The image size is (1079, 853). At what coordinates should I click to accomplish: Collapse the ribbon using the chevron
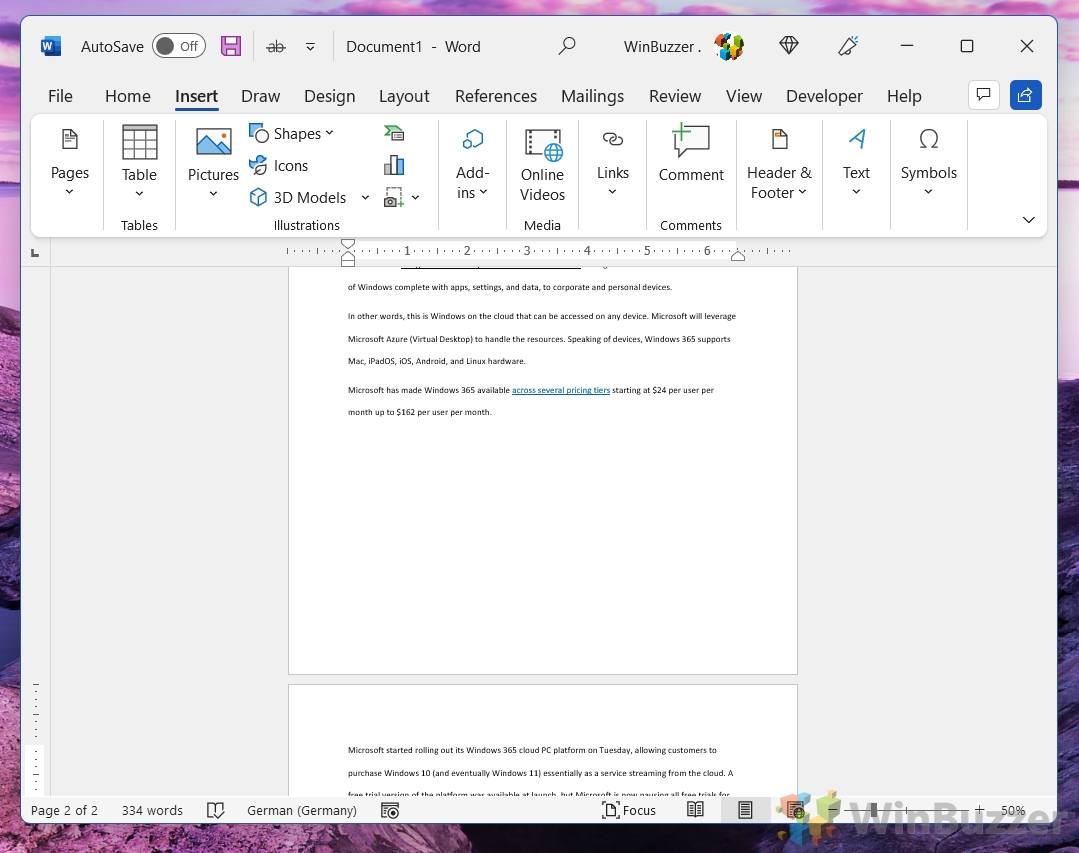click(1028, 220)
